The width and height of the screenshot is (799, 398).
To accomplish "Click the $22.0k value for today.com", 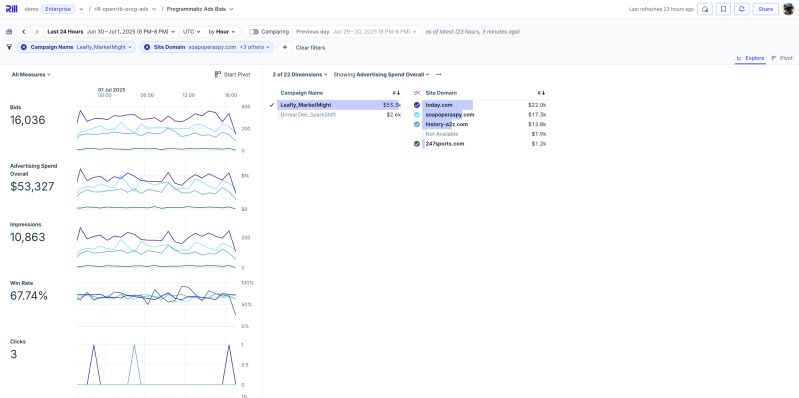I will [x=537, y=105].
